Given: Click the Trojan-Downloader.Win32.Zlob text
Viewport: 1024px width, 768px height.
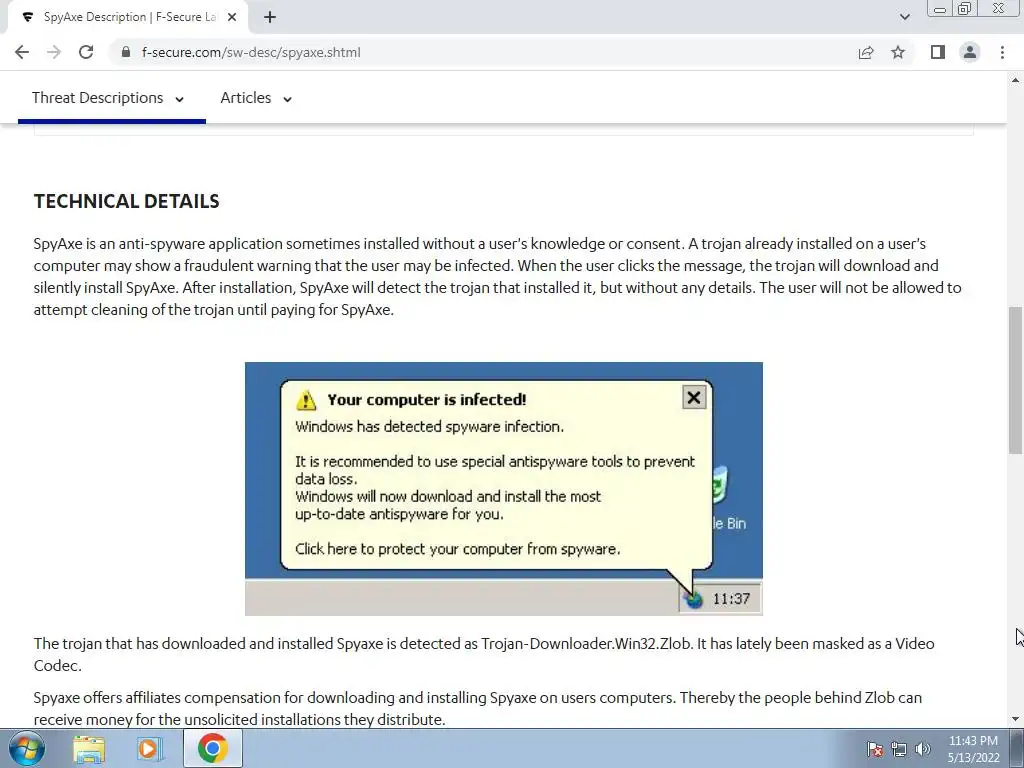Looking at the screenshot, I should click(x=586, y=643).
